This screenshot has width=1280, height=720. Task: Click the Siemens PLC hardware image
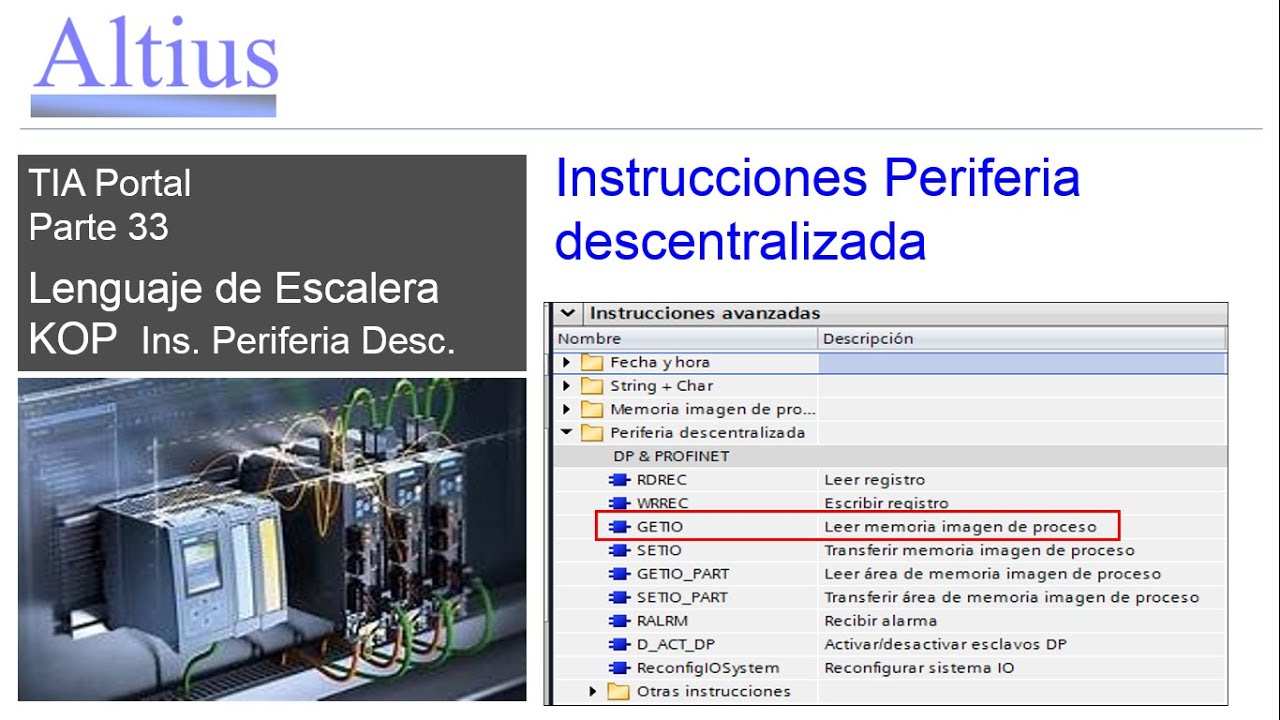point(272,539)
